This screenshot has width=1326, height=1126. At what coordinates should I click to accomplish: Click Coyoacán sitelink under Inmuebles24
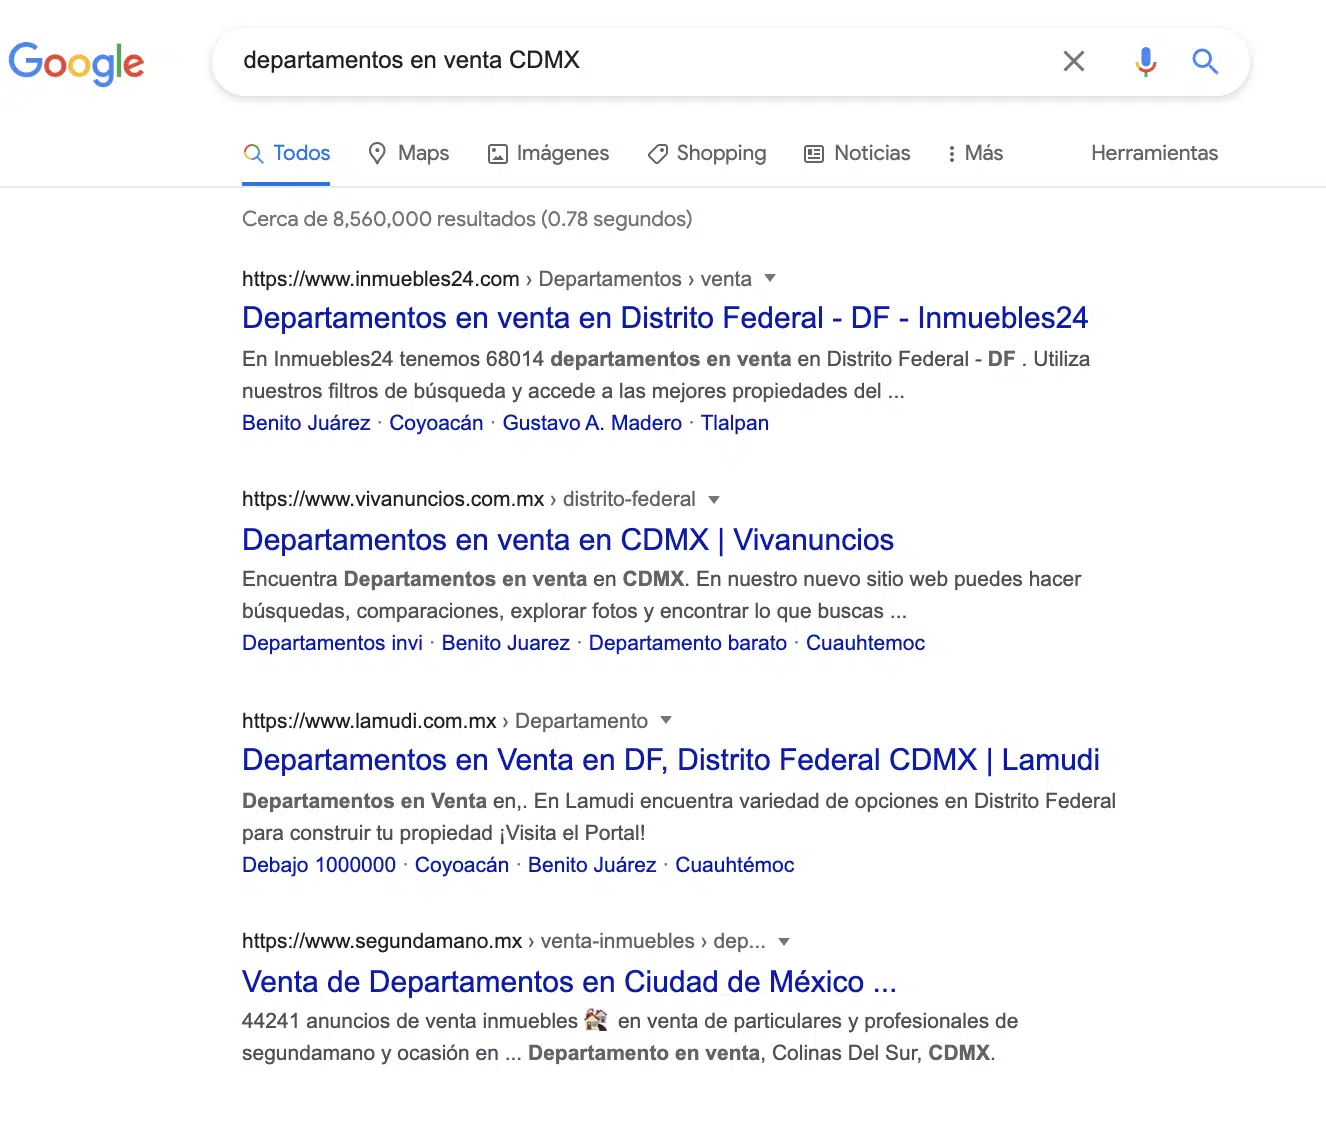click(436, 423)
